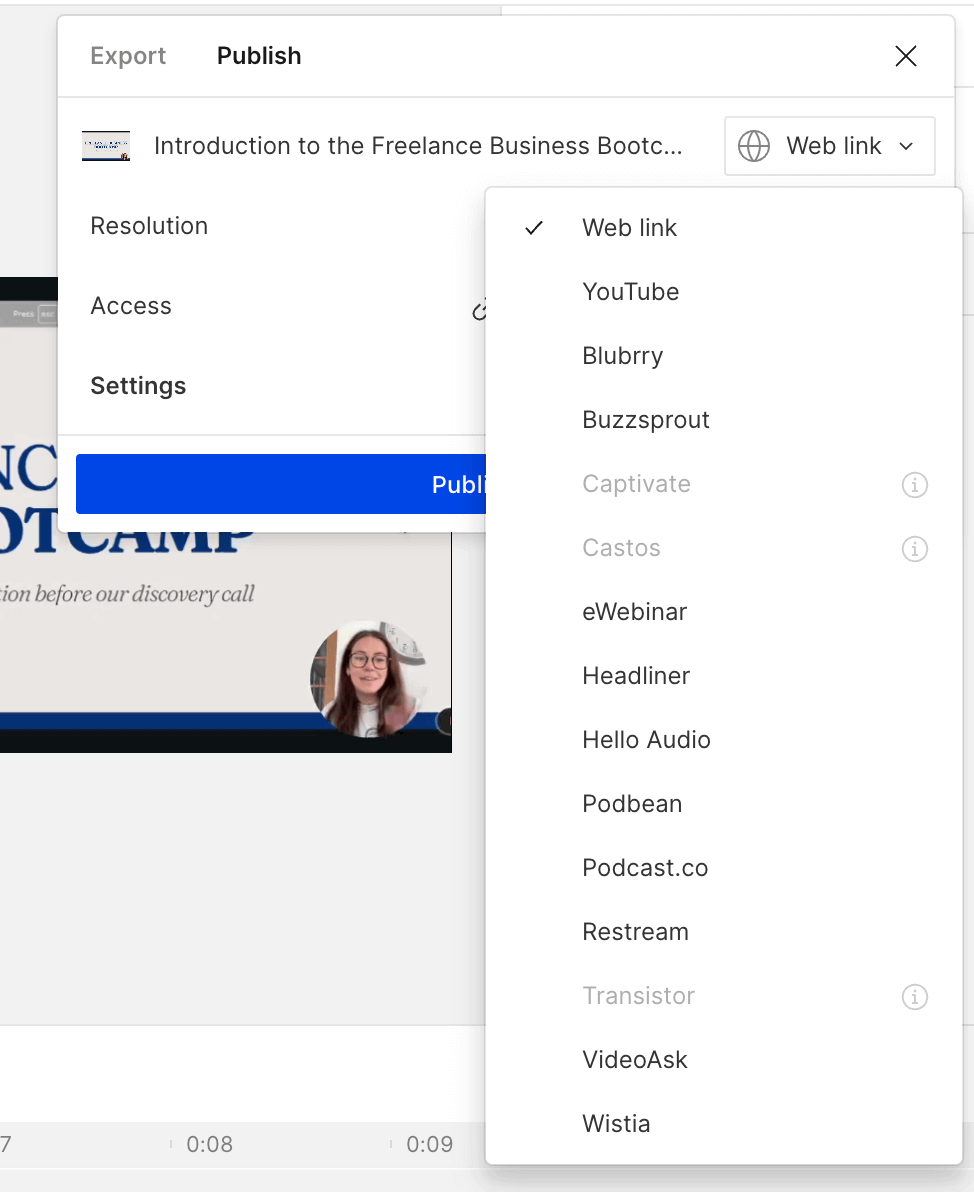Switch to the Export tab

[x=128, y=56]
